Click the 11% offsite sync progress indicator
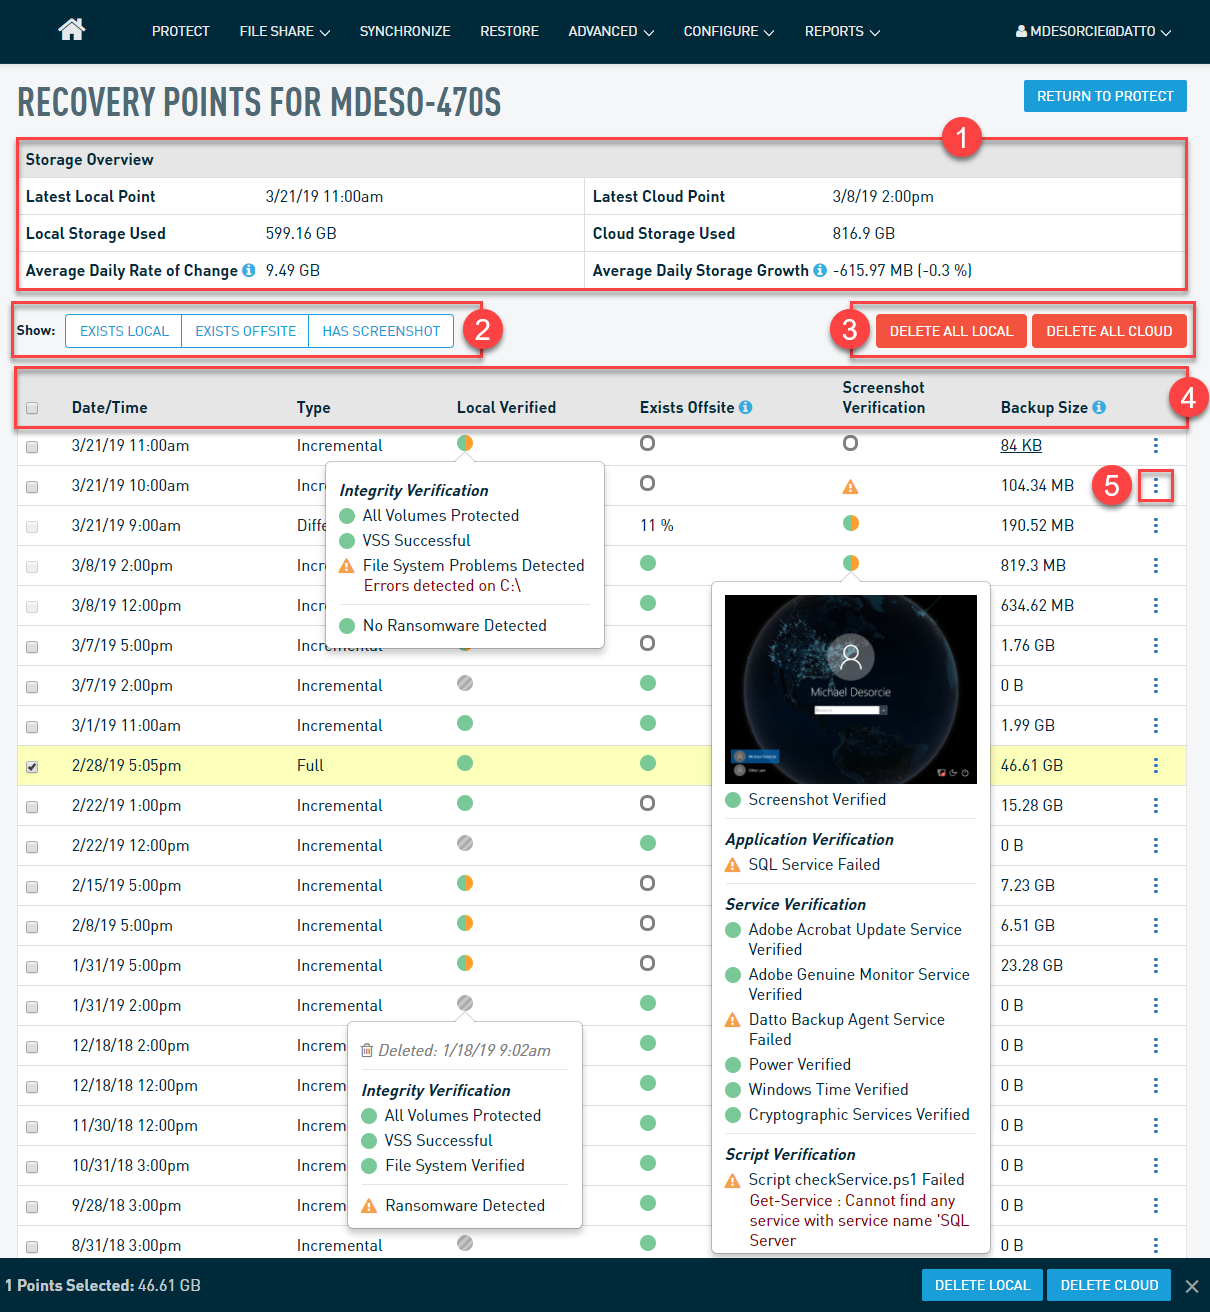1210x1312 pixels. point(655,524)
